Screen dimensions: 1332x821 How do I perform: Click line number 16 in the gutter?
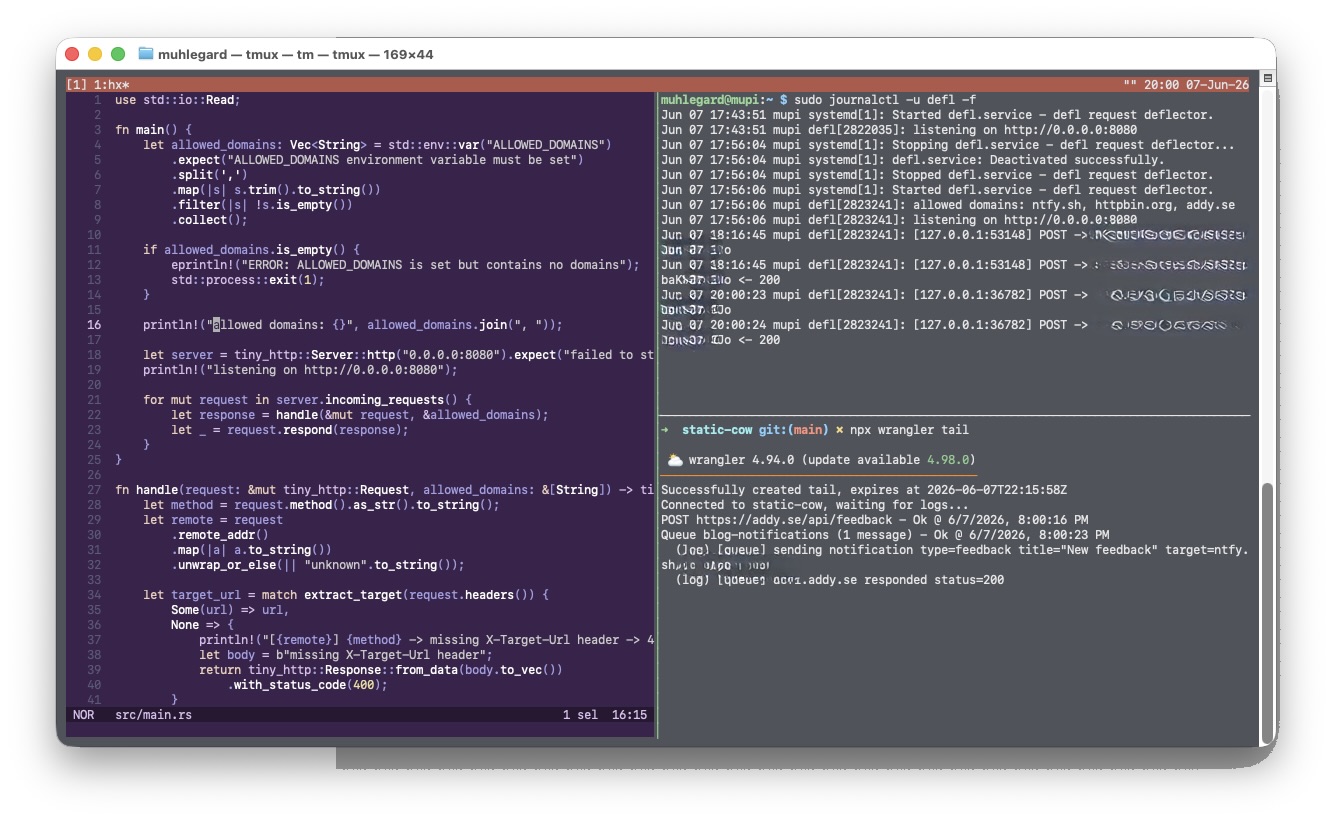tap(94, 325)
